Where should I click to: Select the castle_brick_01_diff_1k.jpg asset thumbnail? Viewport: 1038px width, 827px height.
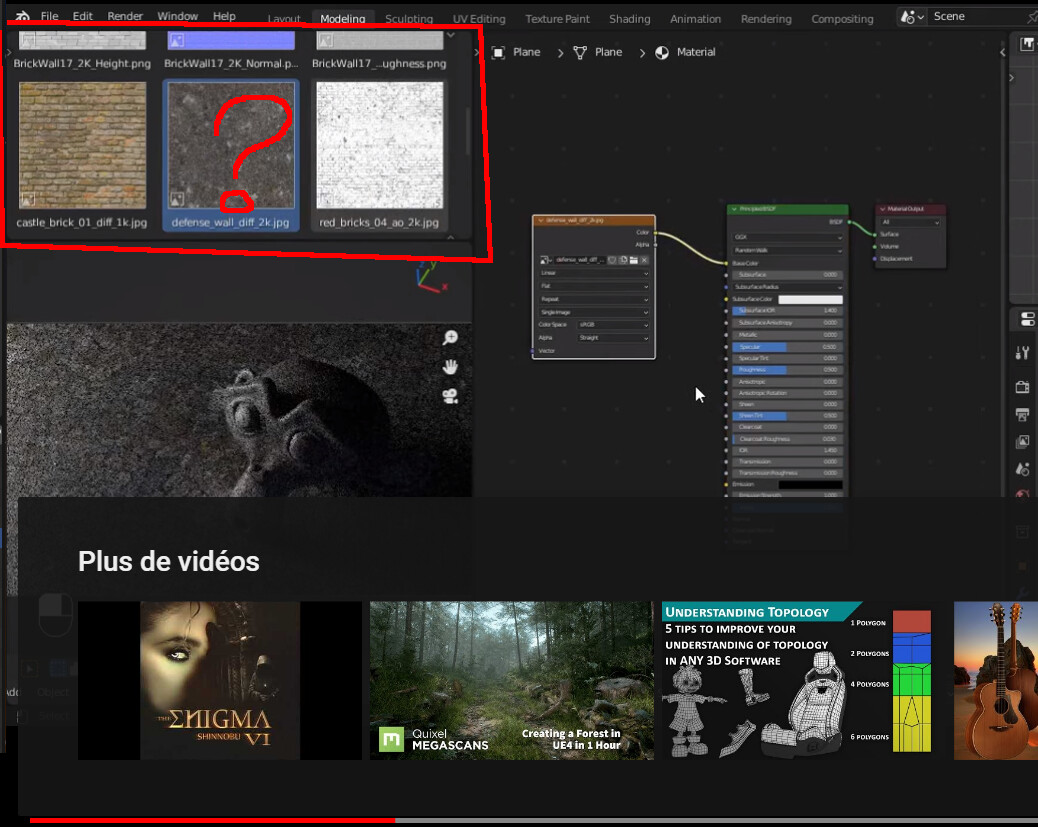point(83,146)
